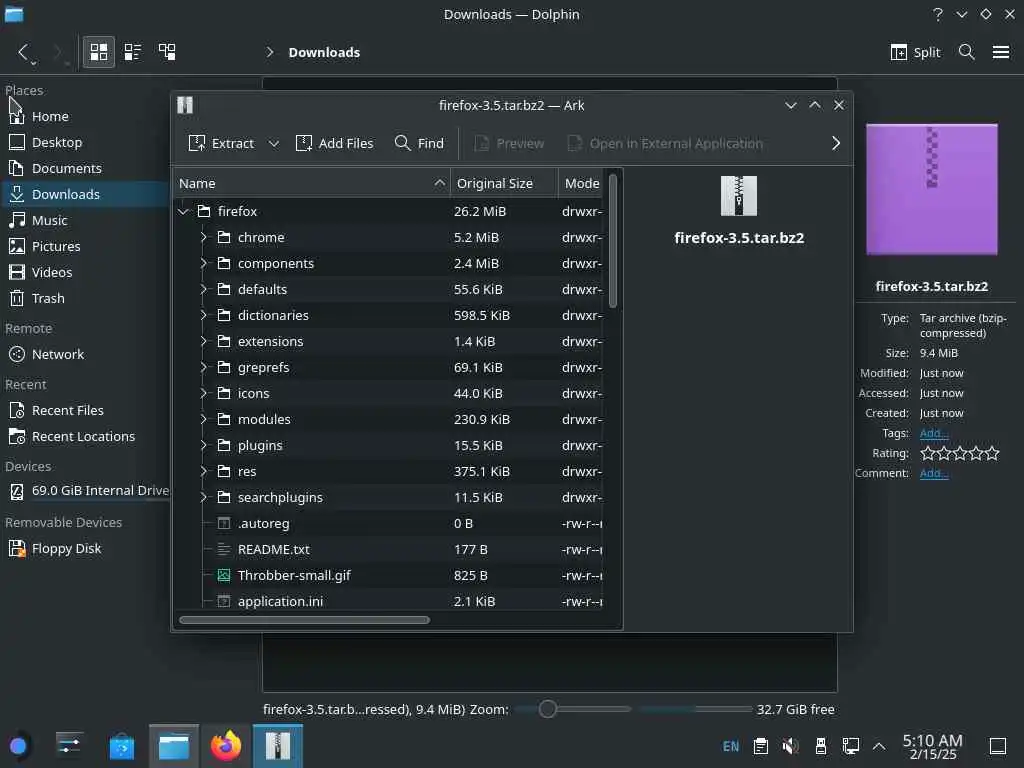Sort by Original Size column header
This screenshot has height=768, width=1024.
(x=504, y=184)
